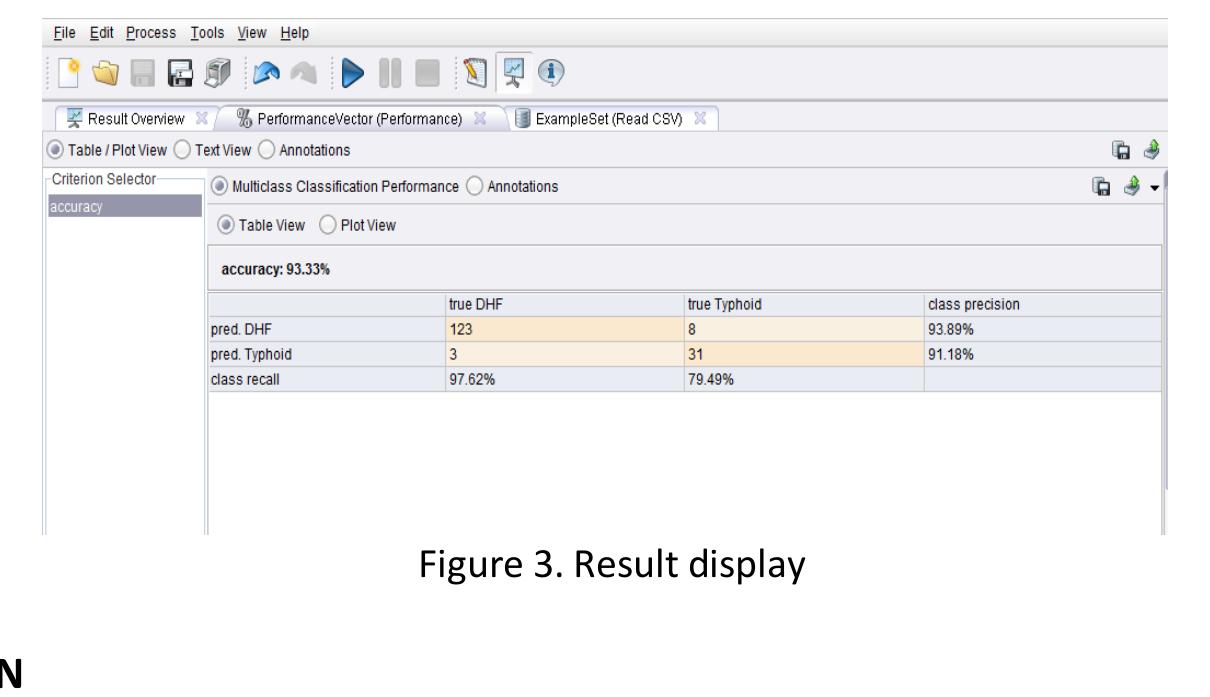Select Annotations radio beside Multiclass Classification Performance

coord(474,187)
